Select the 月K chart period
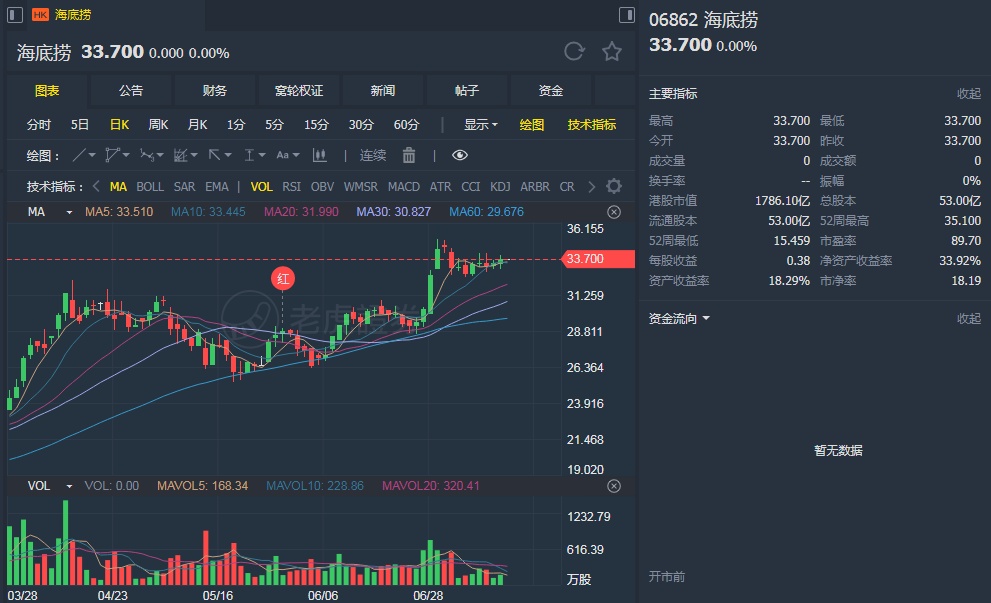 (x=197, y=125)
